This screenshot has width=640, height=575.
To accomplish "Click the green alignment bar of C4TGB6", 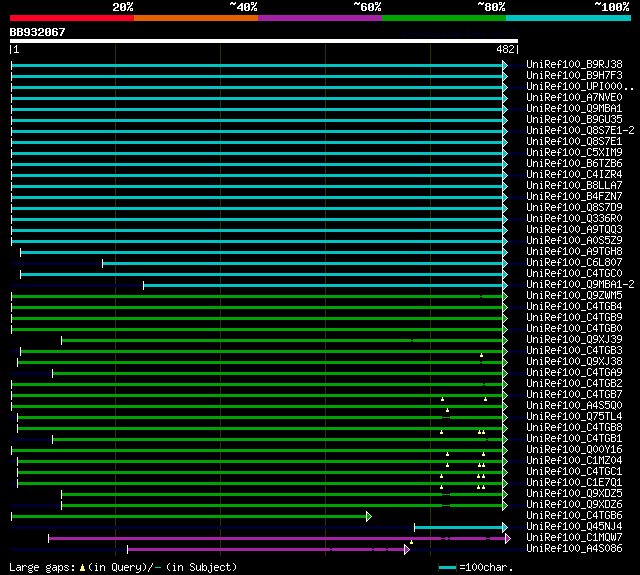I will (189, 517).
